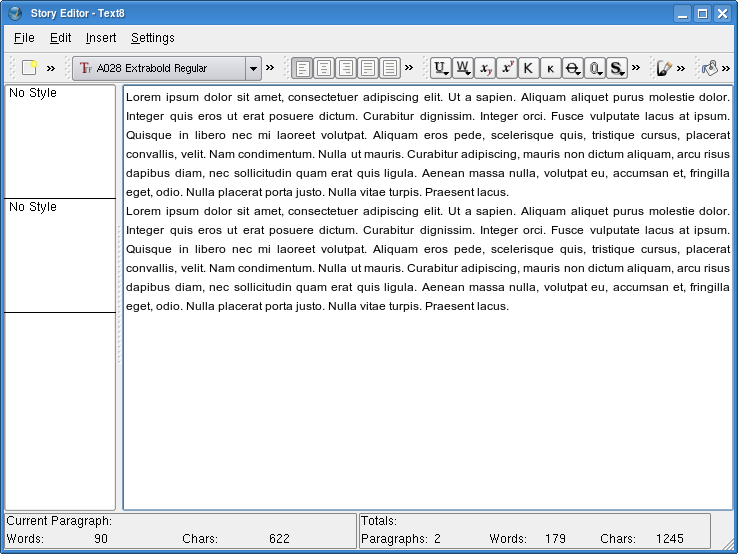738x554 pixels.
Task: Apply outline text effect
Action: pyautogui.click(x=594, y=68)
